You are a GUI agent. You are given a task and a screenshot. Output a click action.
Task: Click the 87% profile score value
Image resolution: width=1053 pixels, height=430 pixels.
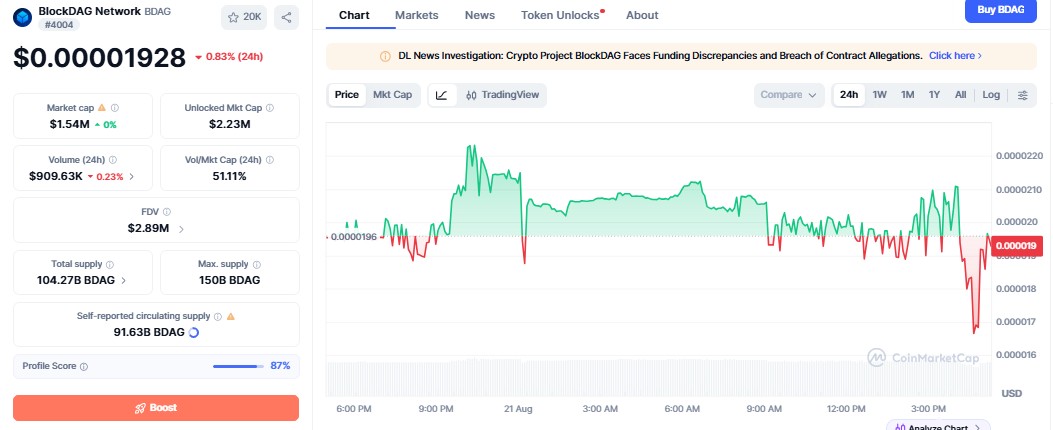pos(280,366)
